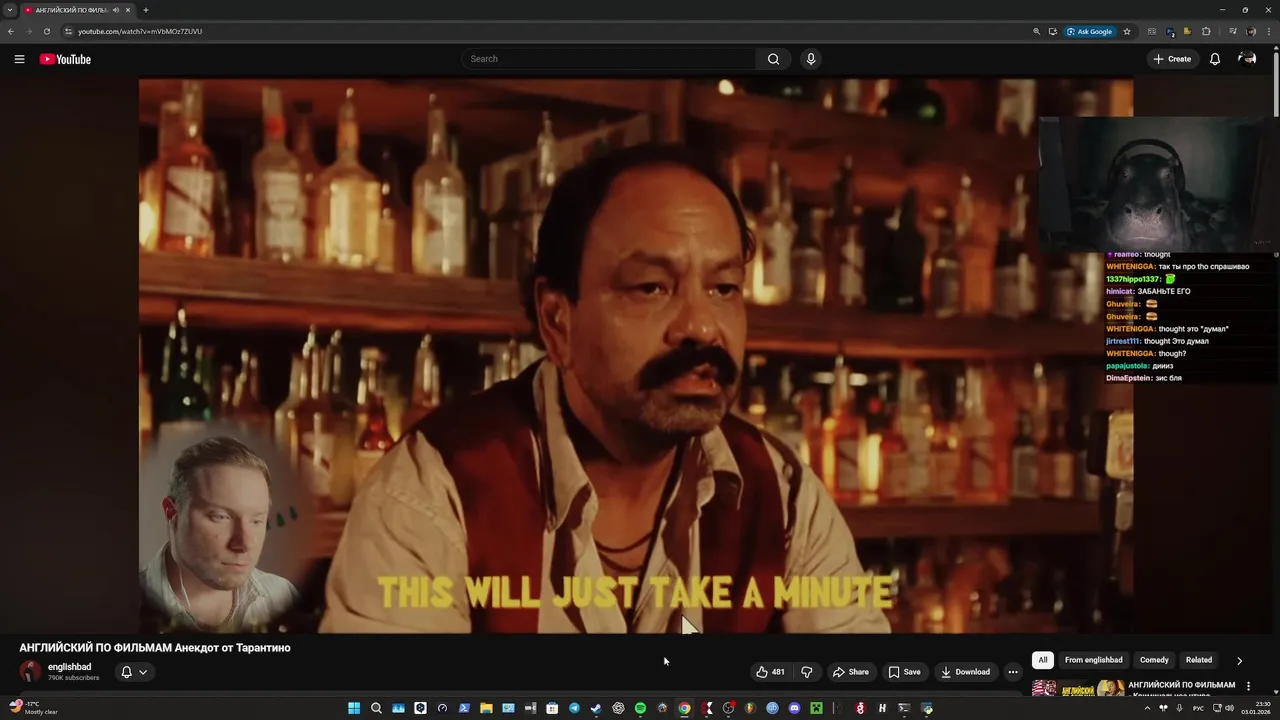This screenshot has height=720, width=1280.
Task: Open the Chrome extensions puzzle icon
Action: pyautogui.click(x=1206, y=31)
